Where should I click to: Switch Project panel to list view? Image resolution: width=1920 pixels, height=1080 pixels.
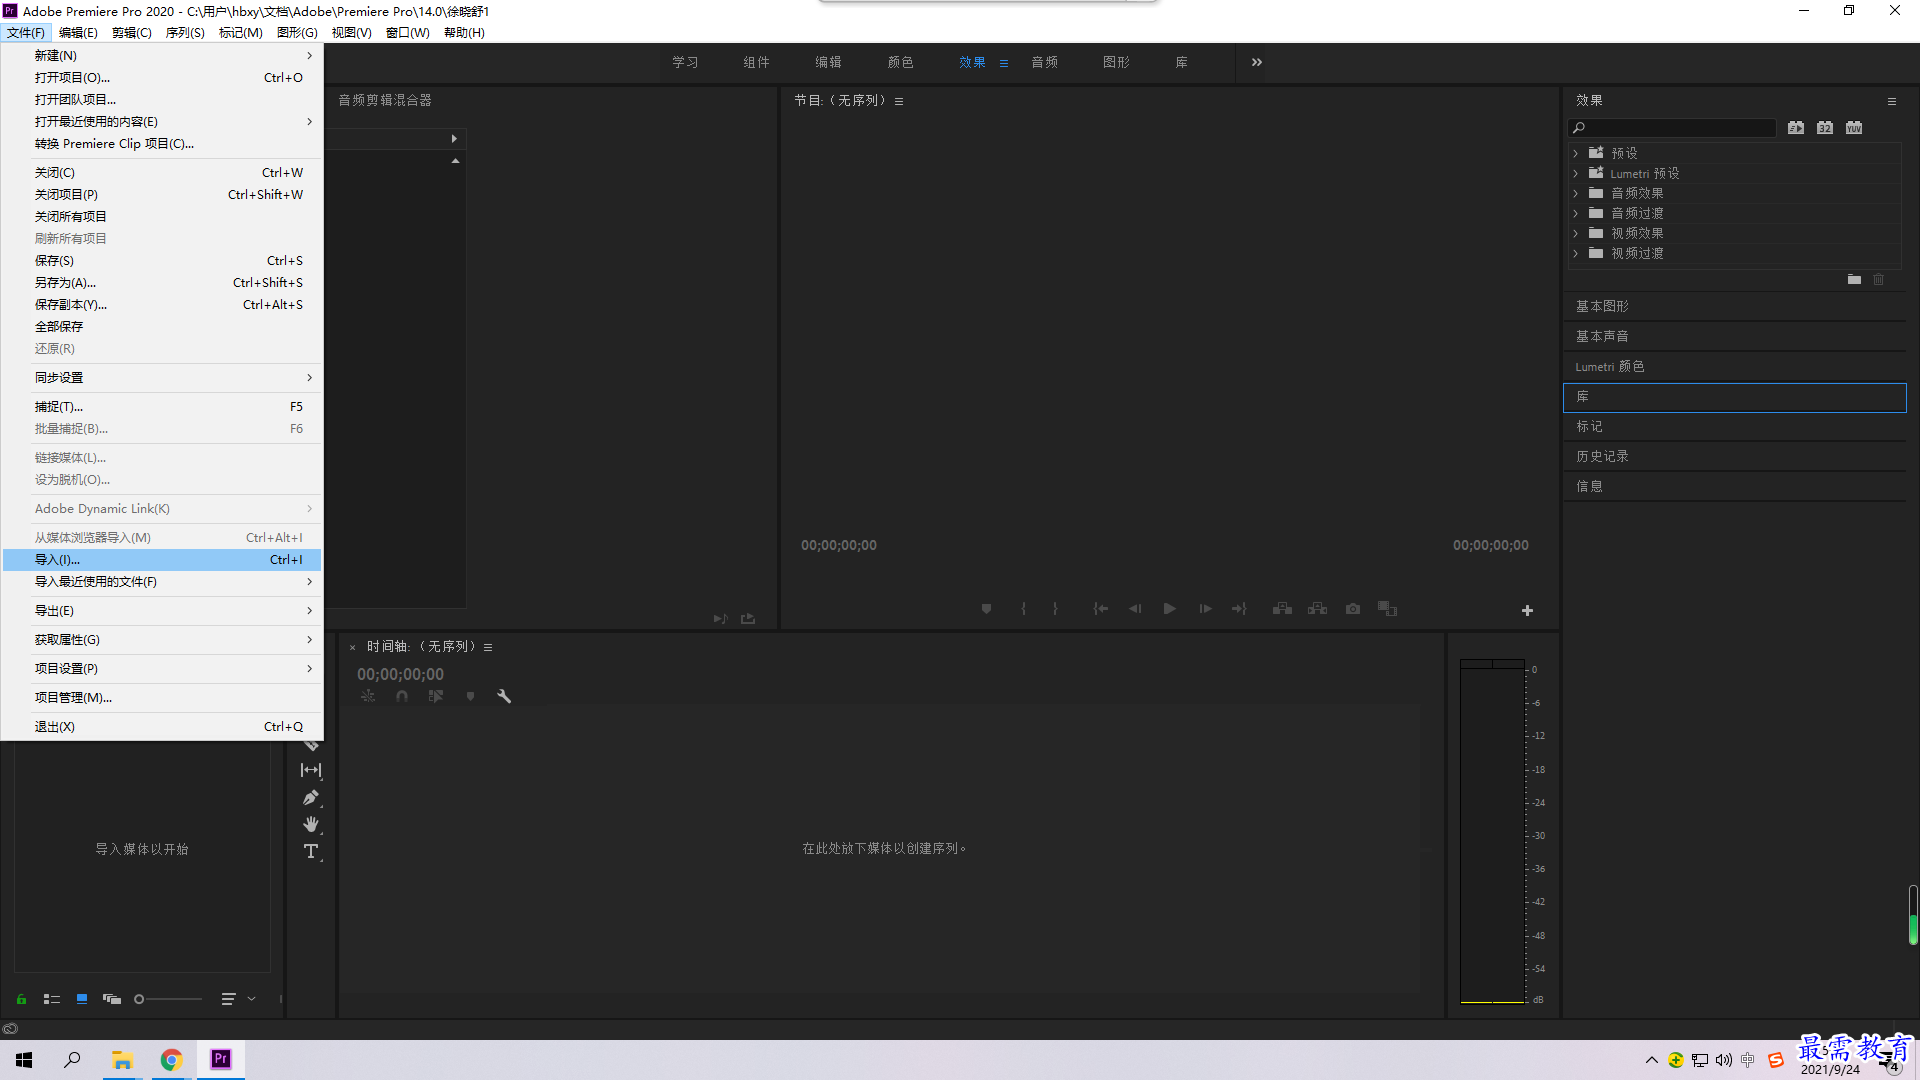coord(52,999)
